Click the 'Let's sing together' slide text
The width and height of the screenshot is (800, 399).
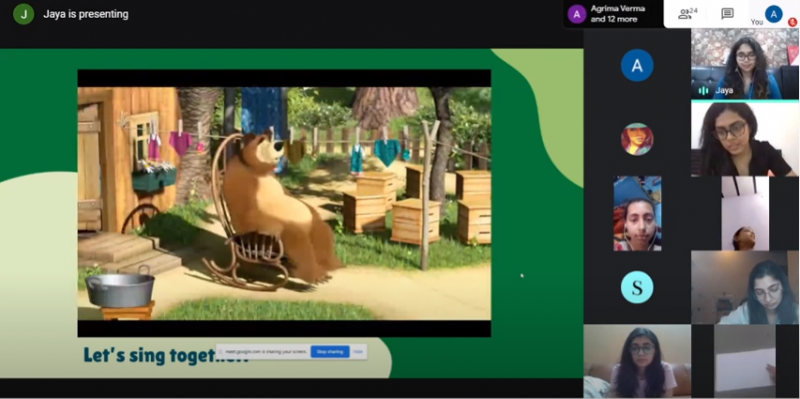[166, 355]
